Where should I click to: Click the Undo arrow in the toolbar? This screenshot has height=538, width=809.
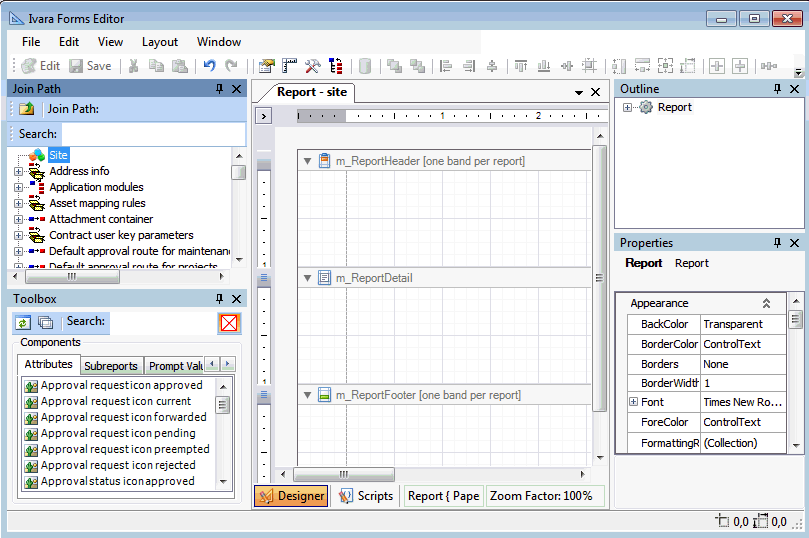(x=209, y=66)
